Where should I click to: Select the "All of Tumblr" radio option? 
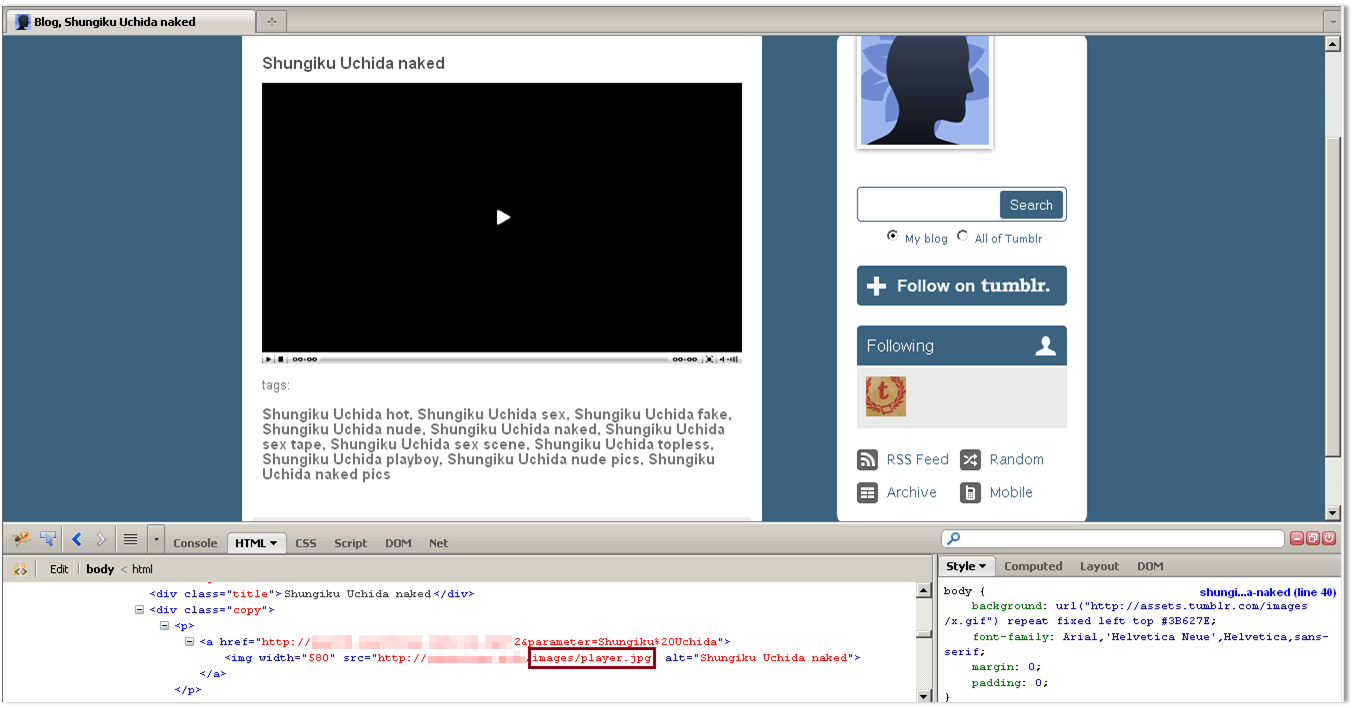[x=962, y=237]
